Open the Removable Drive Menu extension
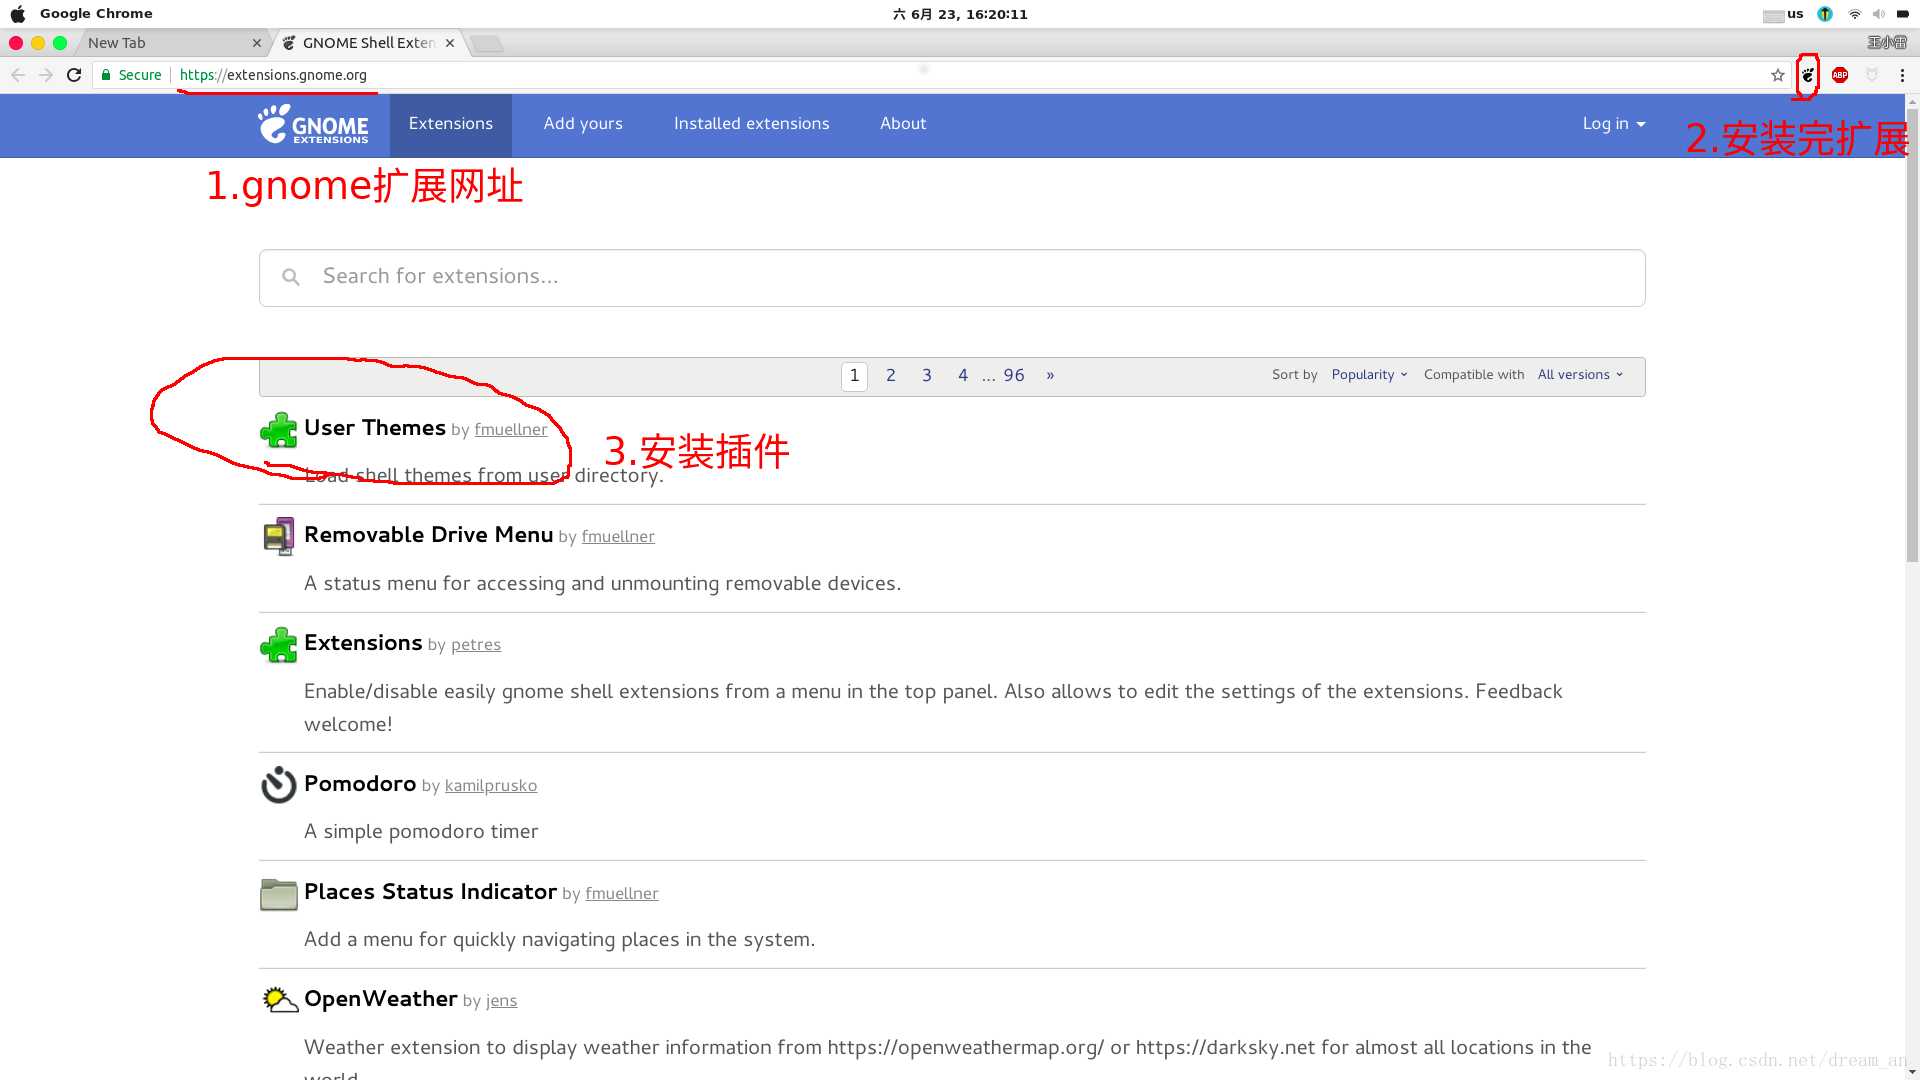Screen dimensions: 1920x1080 point(428,535)
